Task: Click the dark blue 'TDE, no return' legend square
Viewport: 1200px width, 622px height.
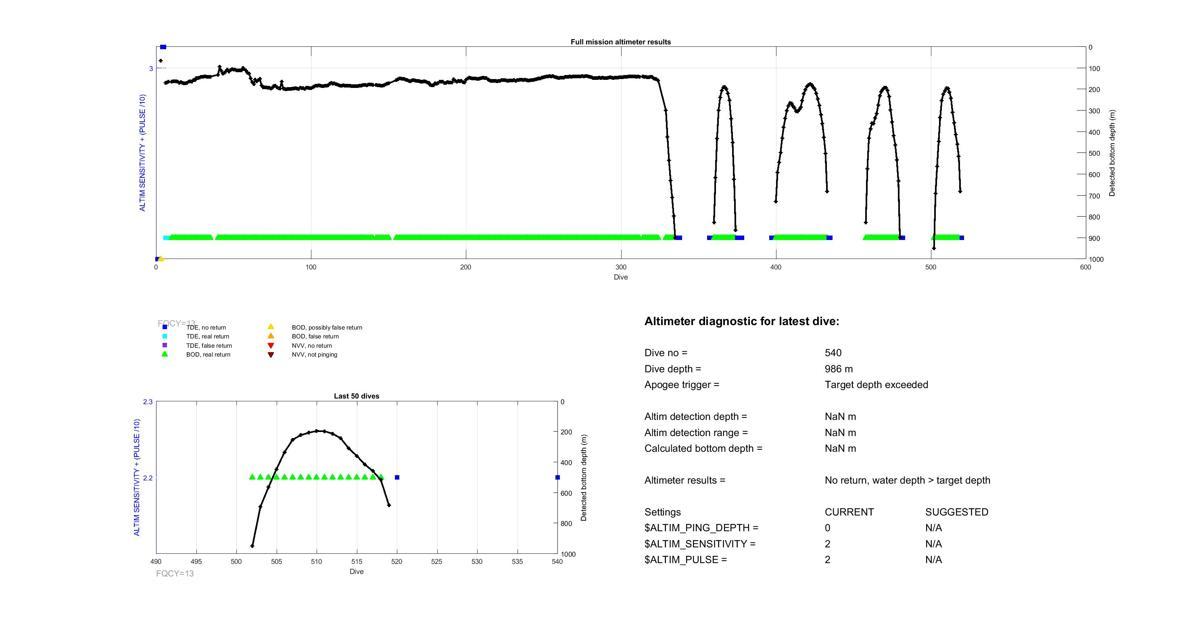Action: point(165,327)
